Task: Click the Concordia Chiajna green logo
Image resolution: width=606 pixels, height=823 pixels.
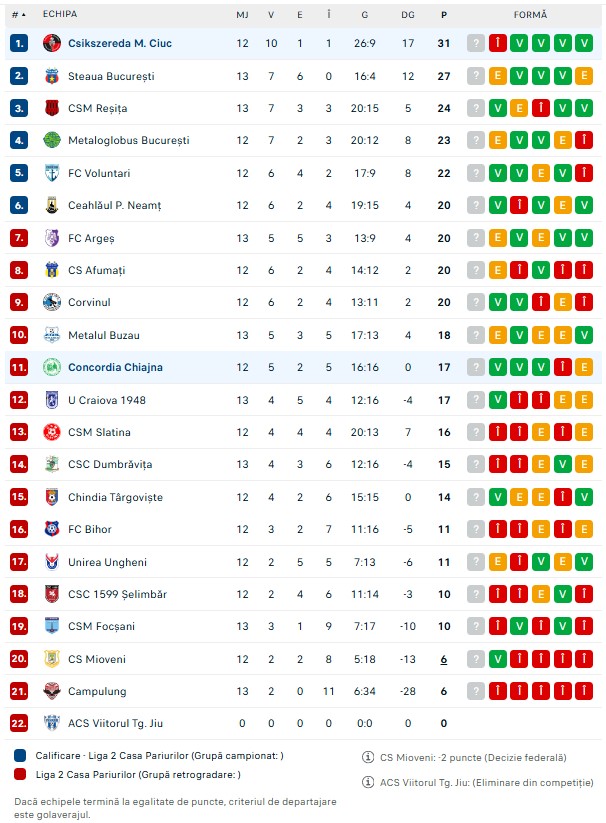Action: pyautogui.click(x=52, y=367)
